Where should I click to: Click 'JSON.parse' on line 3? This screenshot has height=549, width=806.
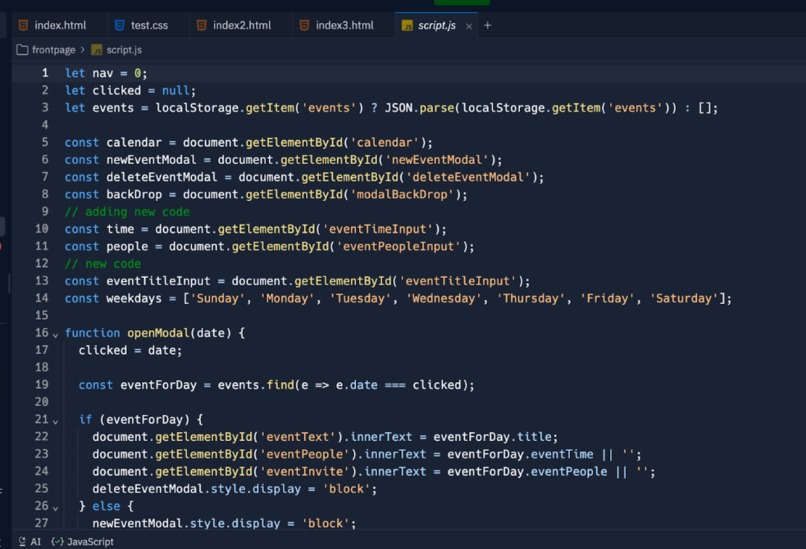pyautogui.click(x=419, y=108)
